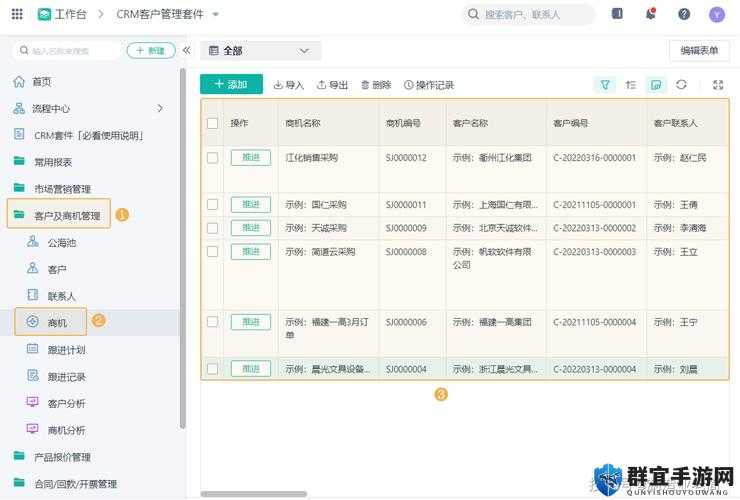Focus the sidebar name search field
The height and width of the screenshot is (500, 740).
pyautogui.click(x=67, y=51)
